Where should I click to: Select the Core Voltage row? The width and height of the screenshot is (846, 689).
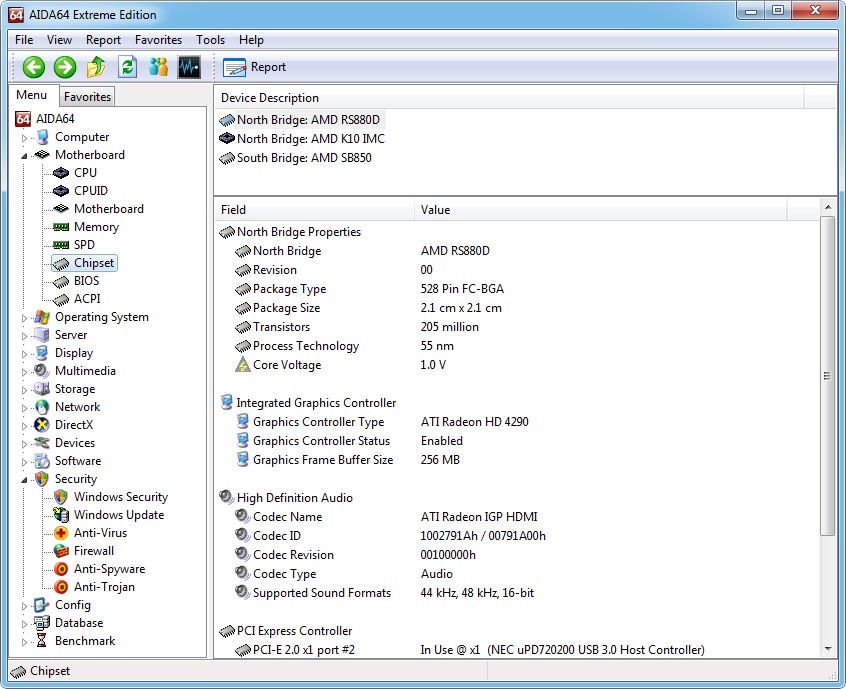coord(518,365)
